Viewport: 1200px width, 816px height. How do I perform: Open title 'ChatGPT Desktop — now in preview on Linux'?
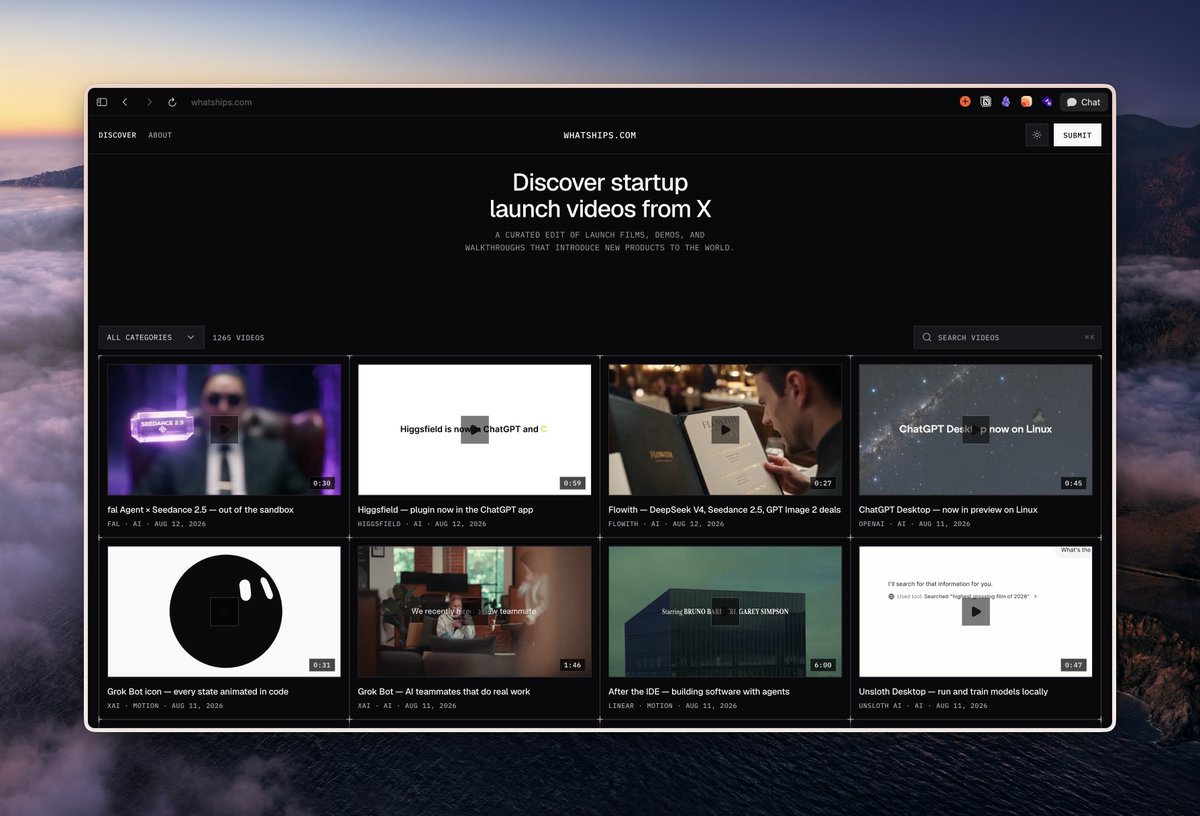(948, 510)
